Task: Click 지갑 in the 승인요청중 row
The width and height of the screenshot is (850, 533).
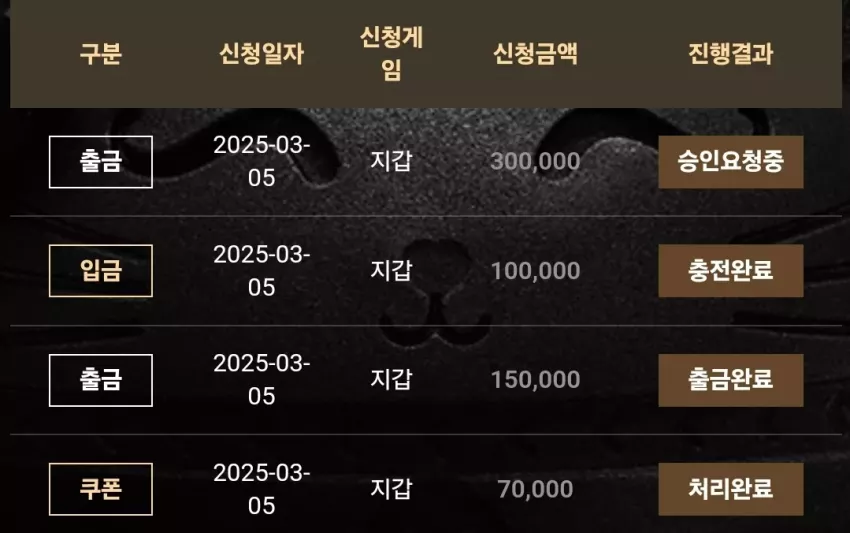Action: point(391,161)
